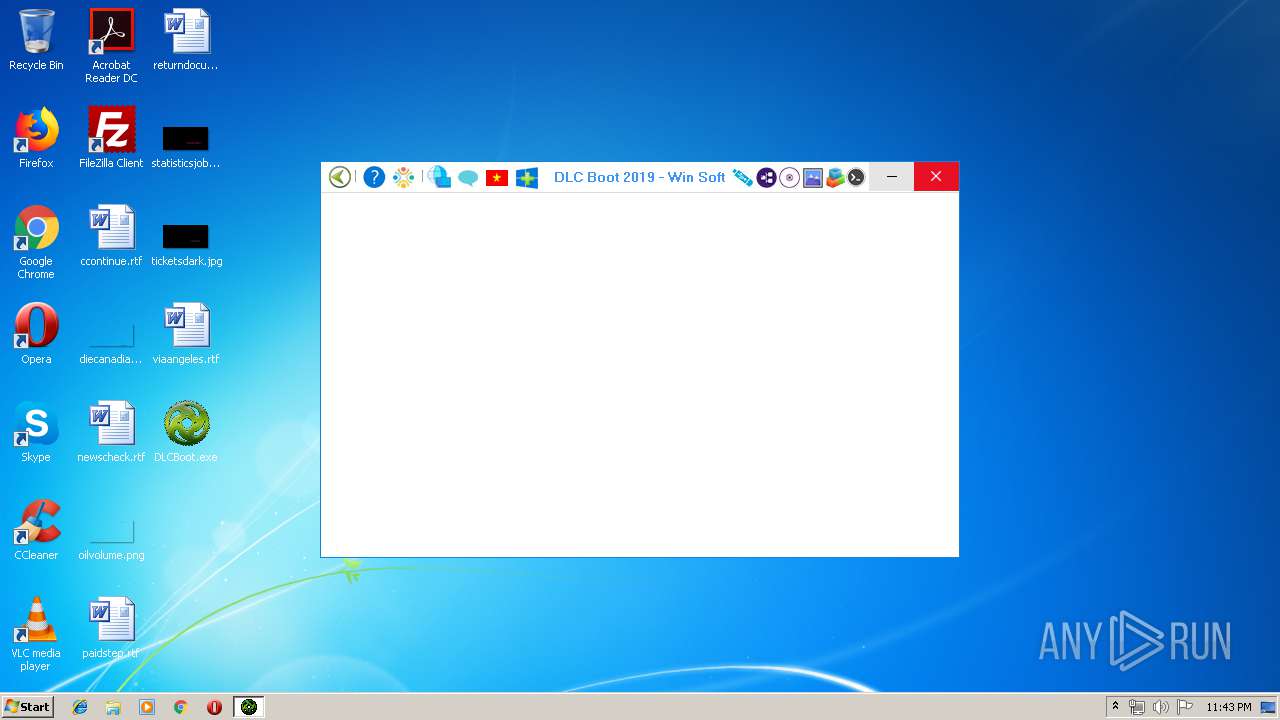1280x720 pixels.
Task: Open ccontinue.rtf document
Action: pyautogui.click(x=111, y=236)
